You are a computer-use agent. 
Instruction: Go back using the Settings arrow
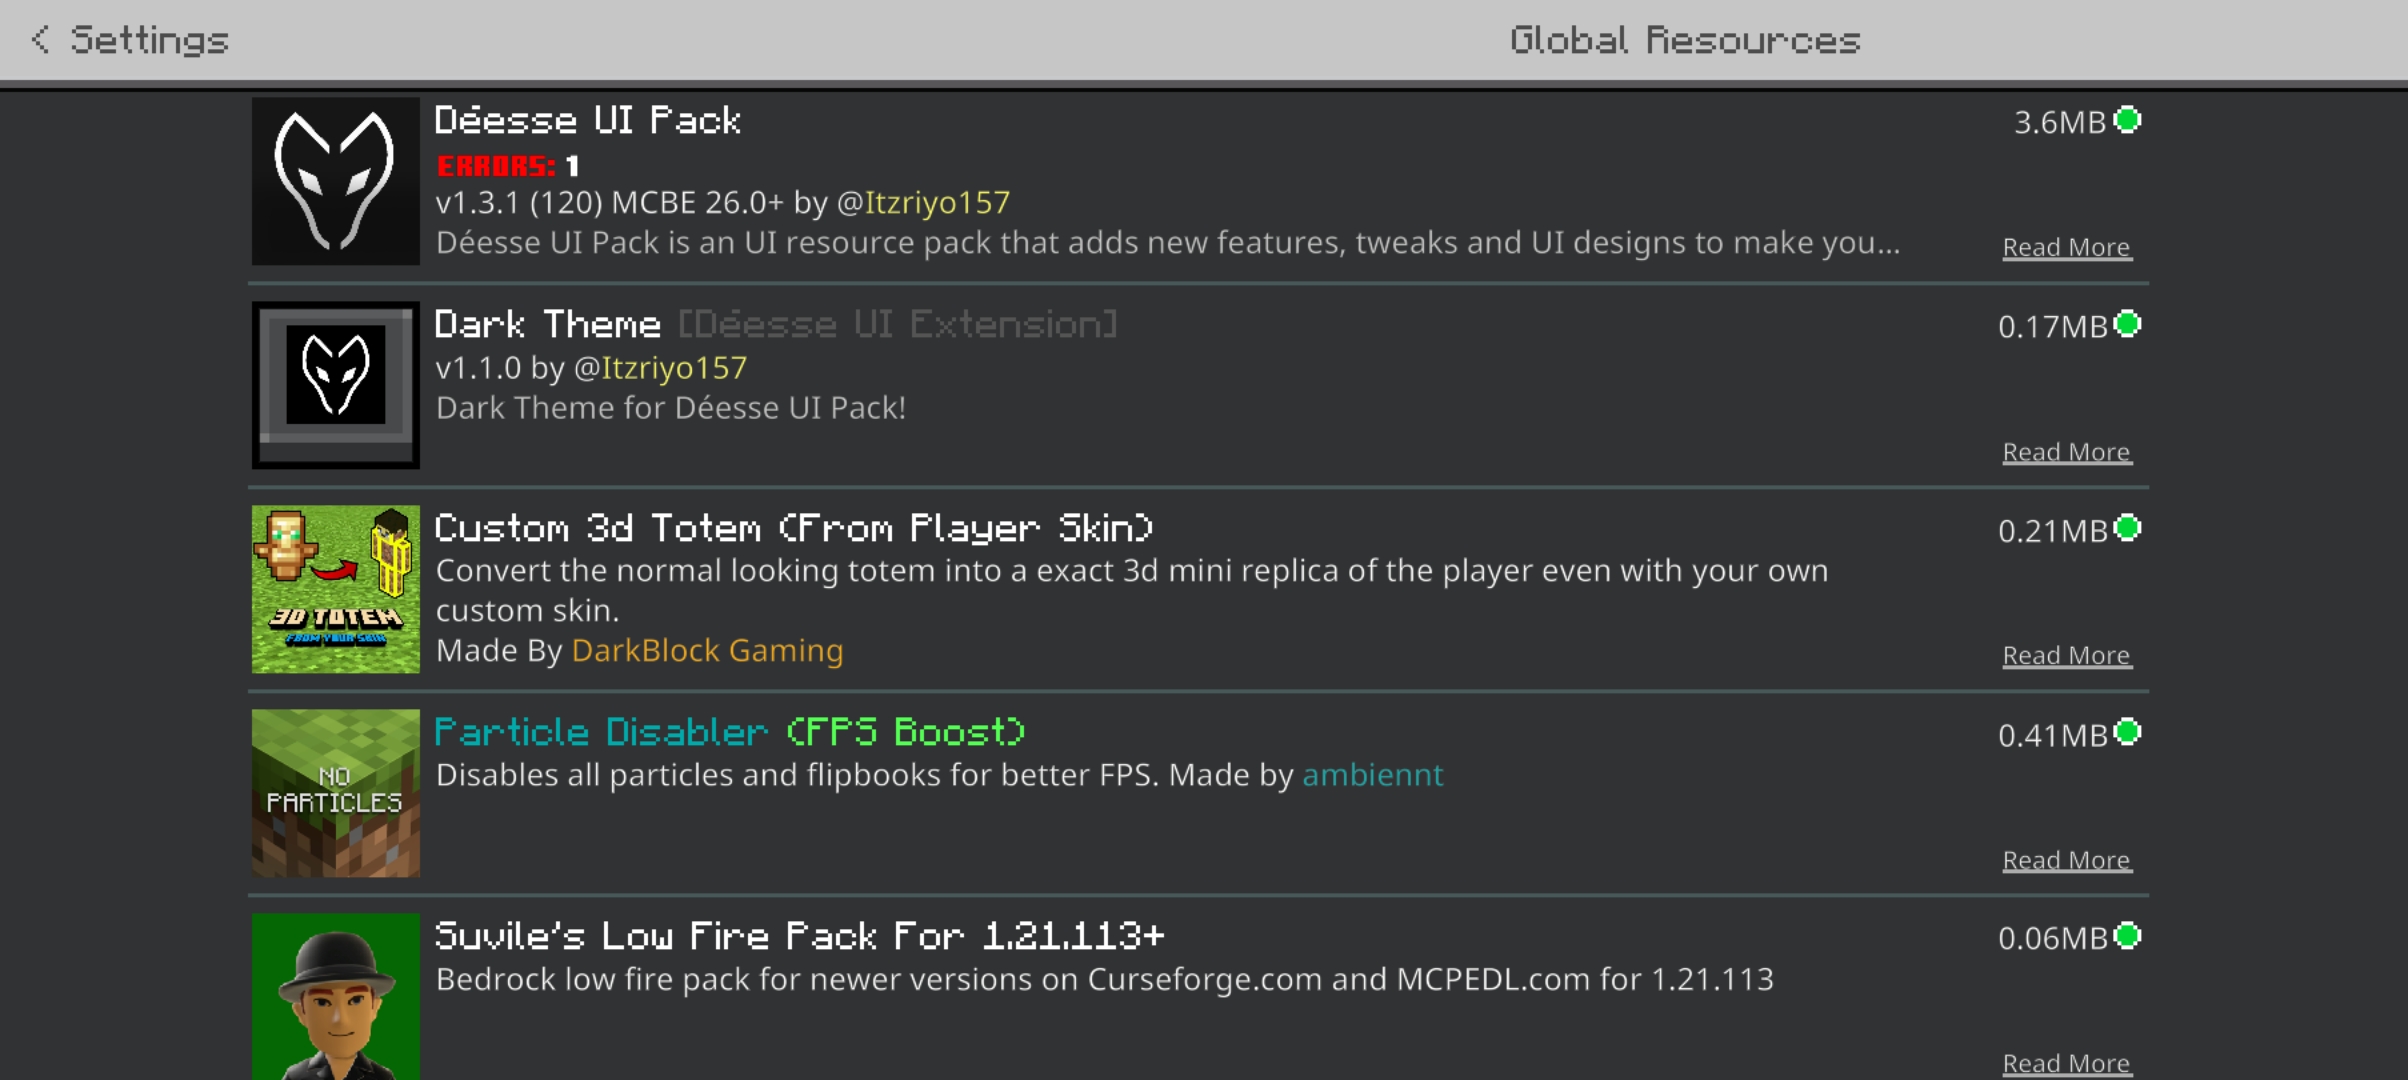click(41, 40)
